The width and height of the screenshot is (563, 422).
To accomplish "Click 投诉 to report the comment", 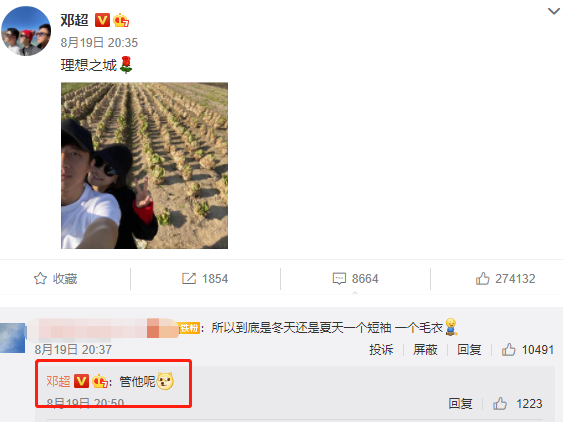I will pyautogui.click(x=381, y=349).
